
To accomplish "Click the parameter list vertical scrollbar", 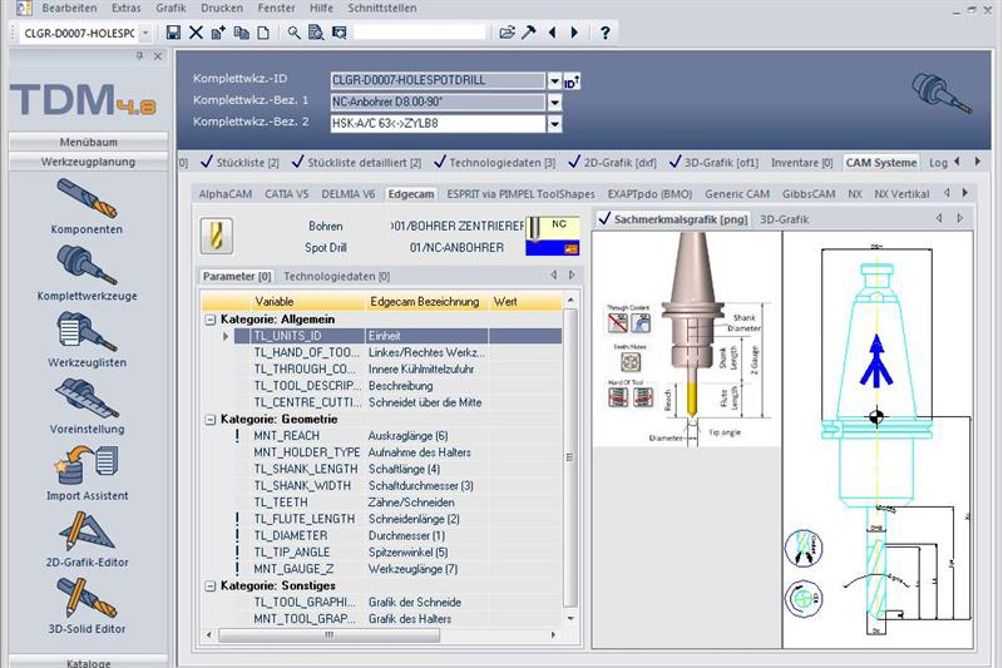I will (570, 459).
